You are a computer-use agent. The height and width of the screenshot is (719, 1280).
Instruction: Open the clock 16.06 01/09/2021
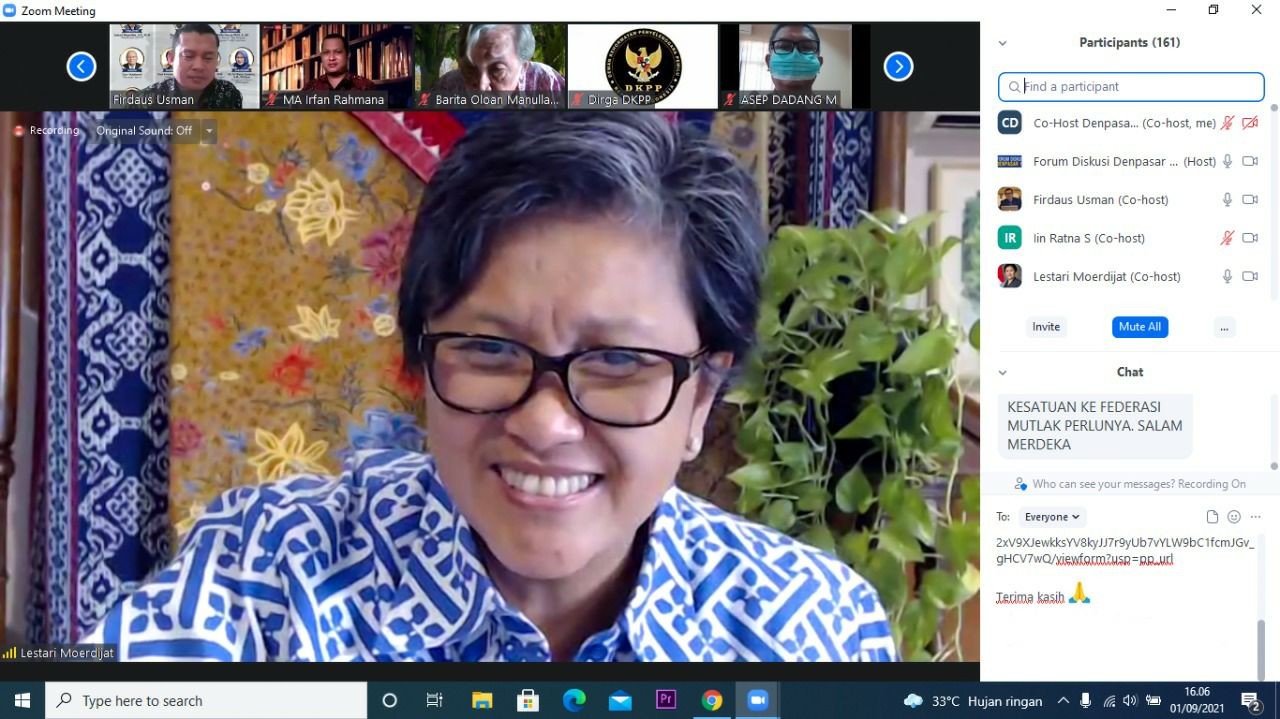(1198, 700)
